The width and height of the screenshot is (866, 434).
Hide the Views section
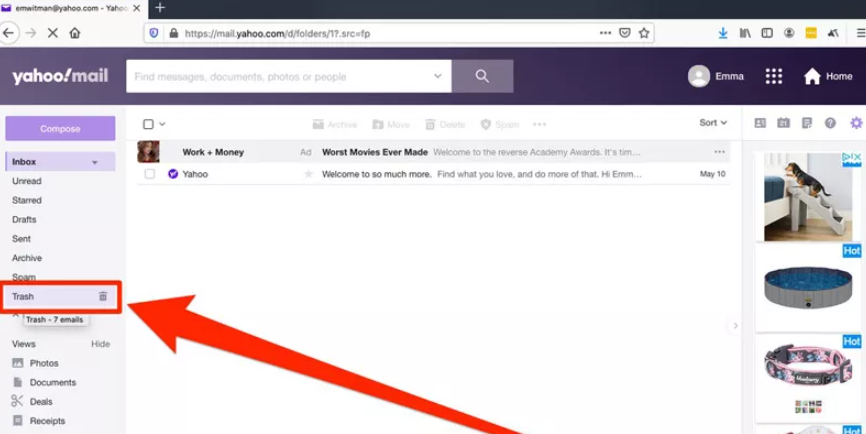[101, 344]
